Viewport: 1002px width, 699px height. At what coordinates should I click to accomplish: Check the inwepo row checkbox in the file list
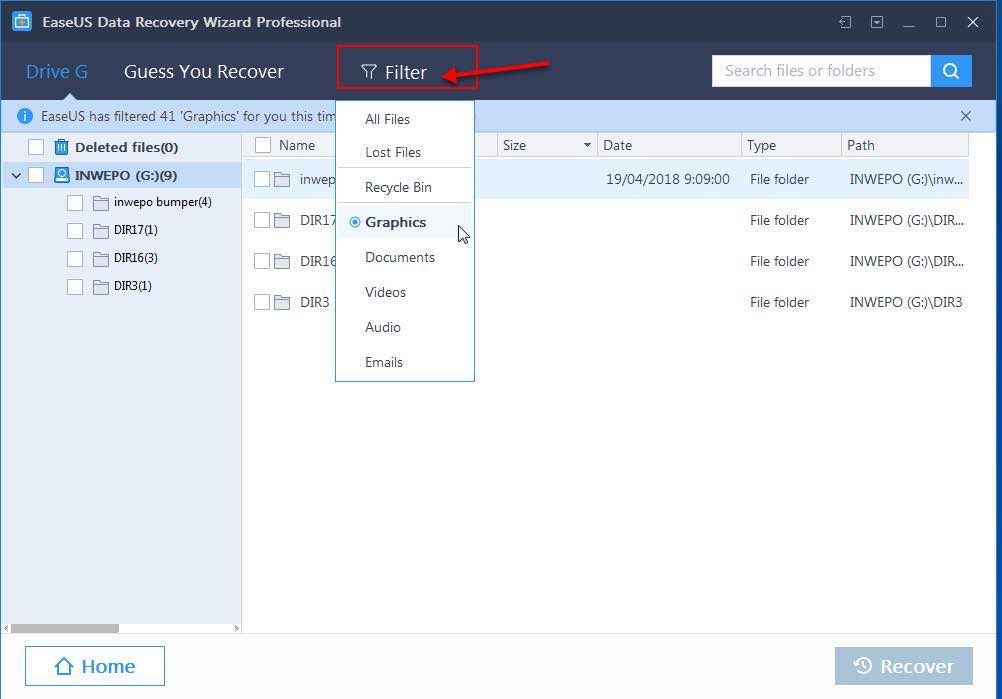tap(261, 179)
